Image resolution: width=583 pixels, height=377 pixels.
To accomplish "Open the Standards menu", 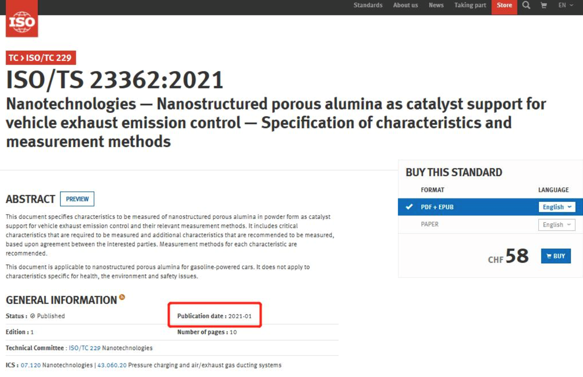I will tap(368, 5).
